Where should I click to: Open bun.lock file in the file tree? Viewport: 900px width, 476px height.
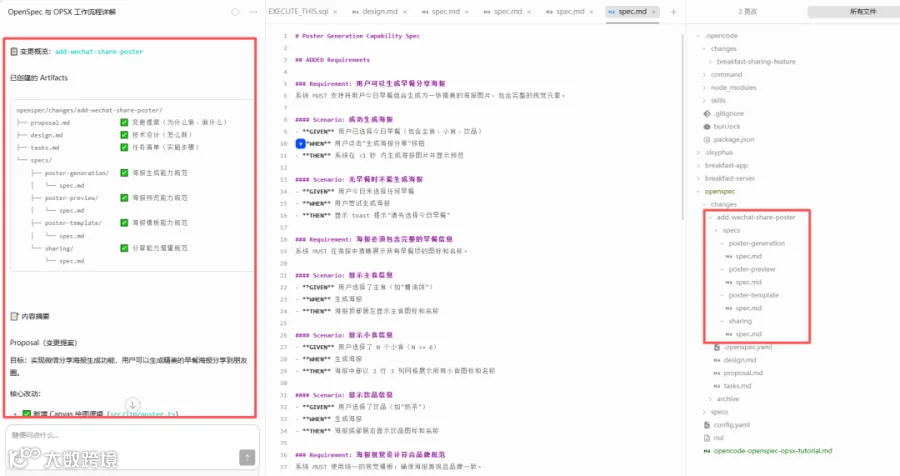727,126
